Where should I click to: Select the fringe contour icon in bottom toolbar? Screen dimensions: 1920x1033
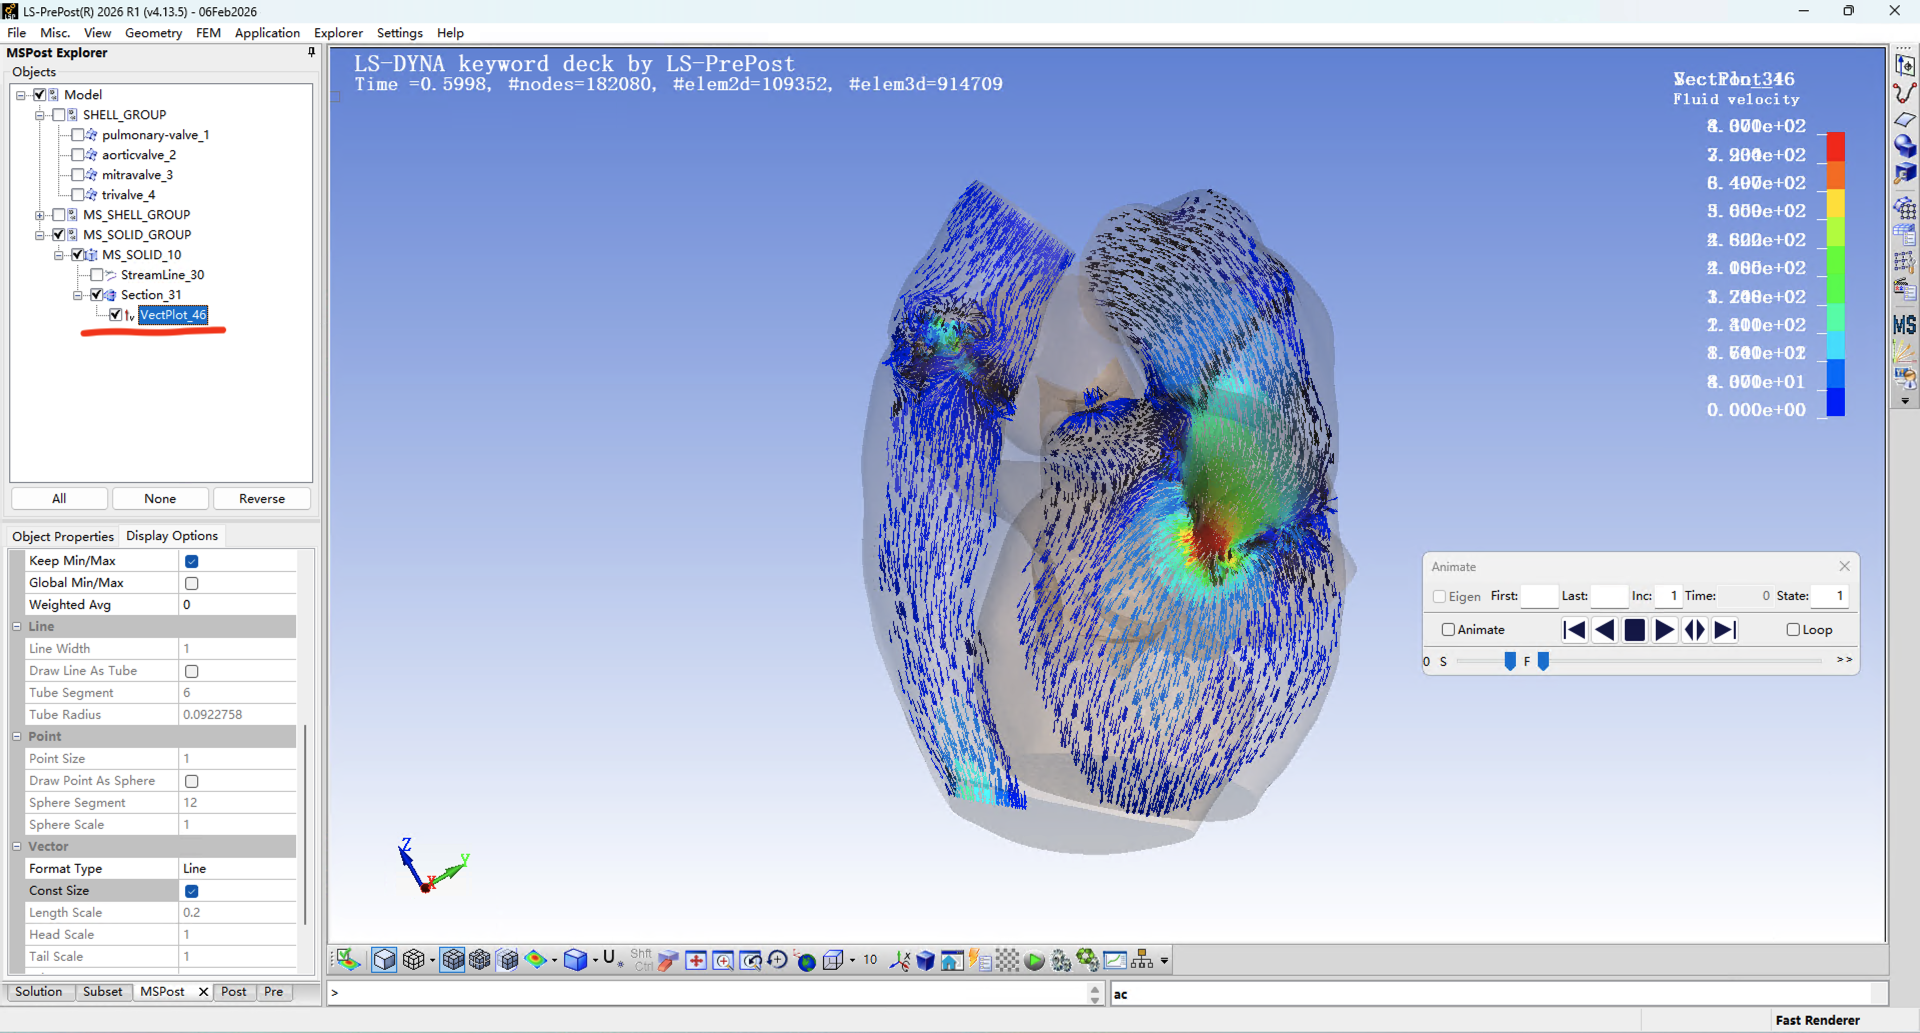[536, 961]
